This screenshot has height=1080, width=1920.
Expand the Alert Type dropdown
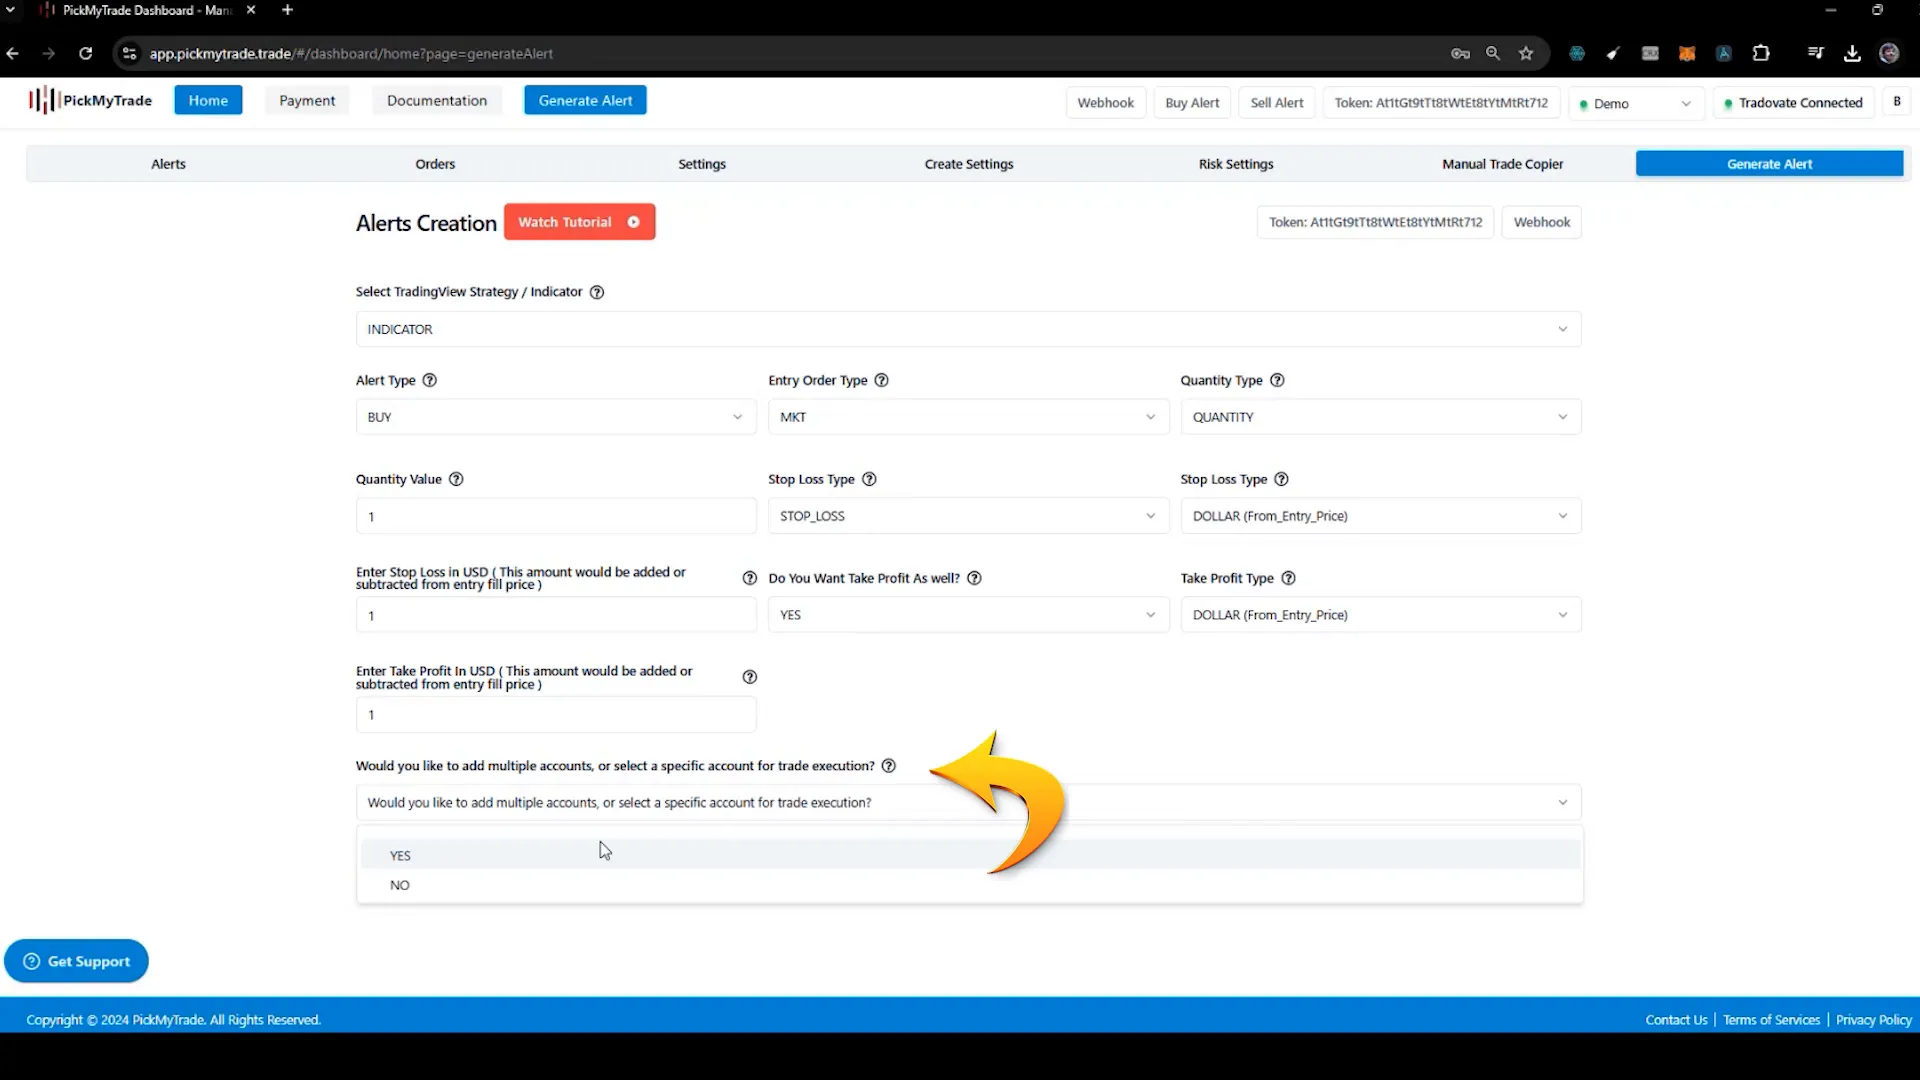(555, 417)
